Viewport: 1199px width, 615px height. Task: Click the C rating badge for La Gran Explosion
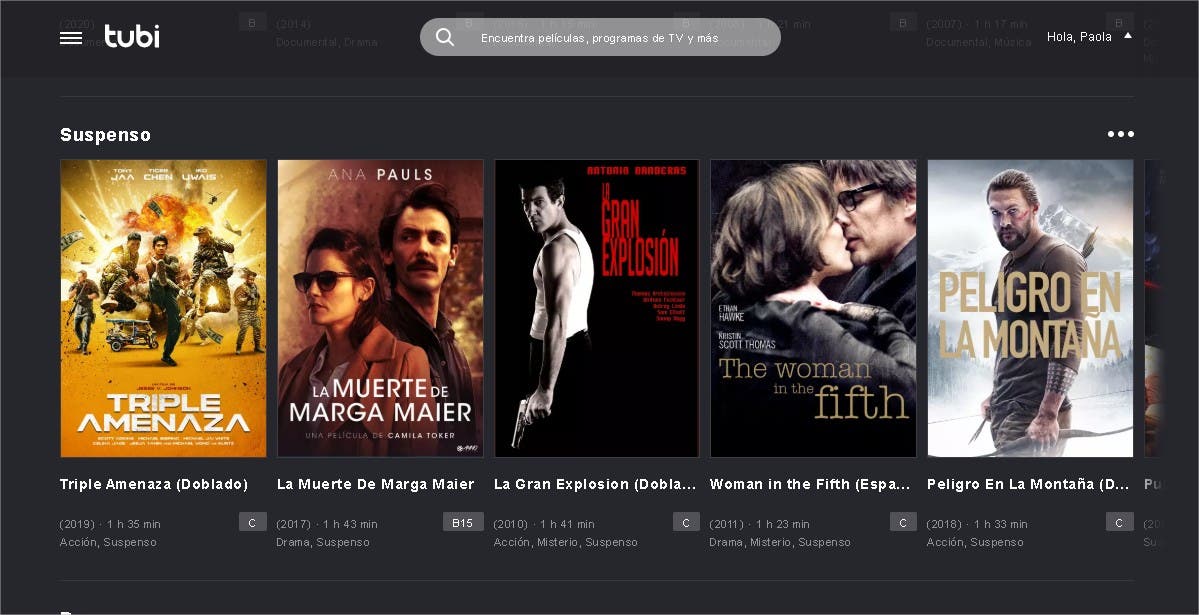point(686,522)
